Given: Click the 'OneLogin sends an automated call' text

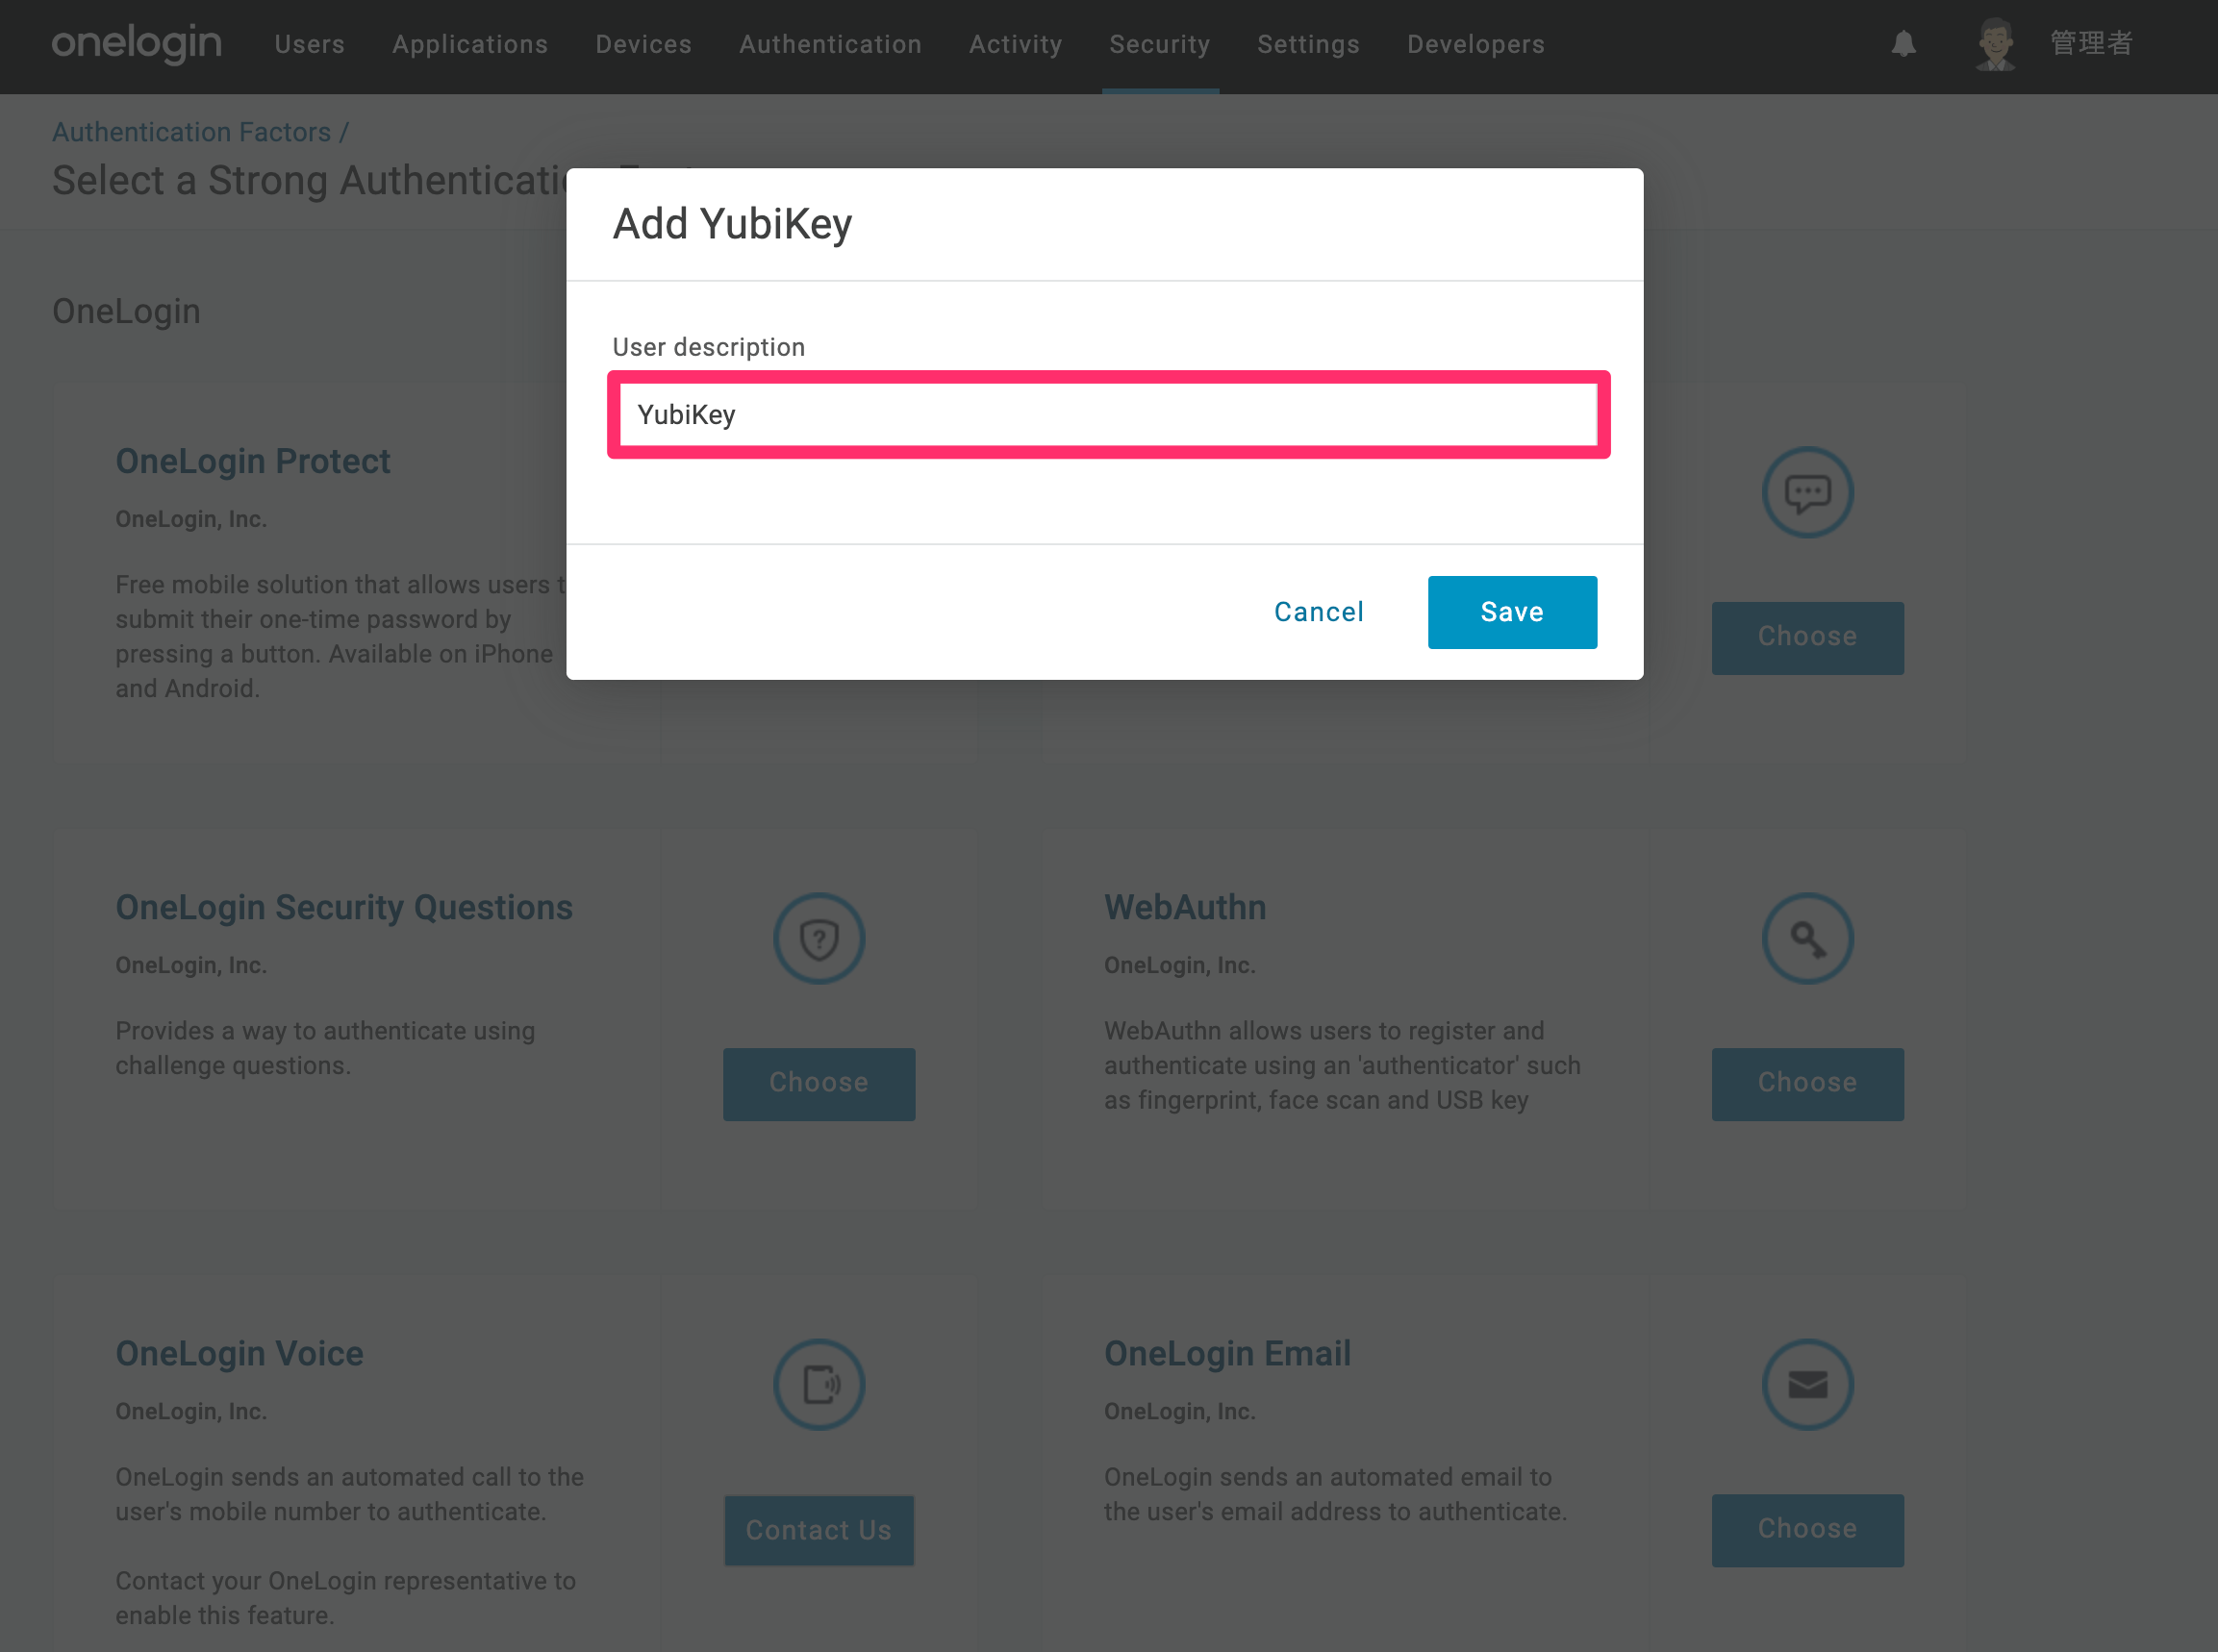Looking at the screenshot, I should click(349, 1494).
